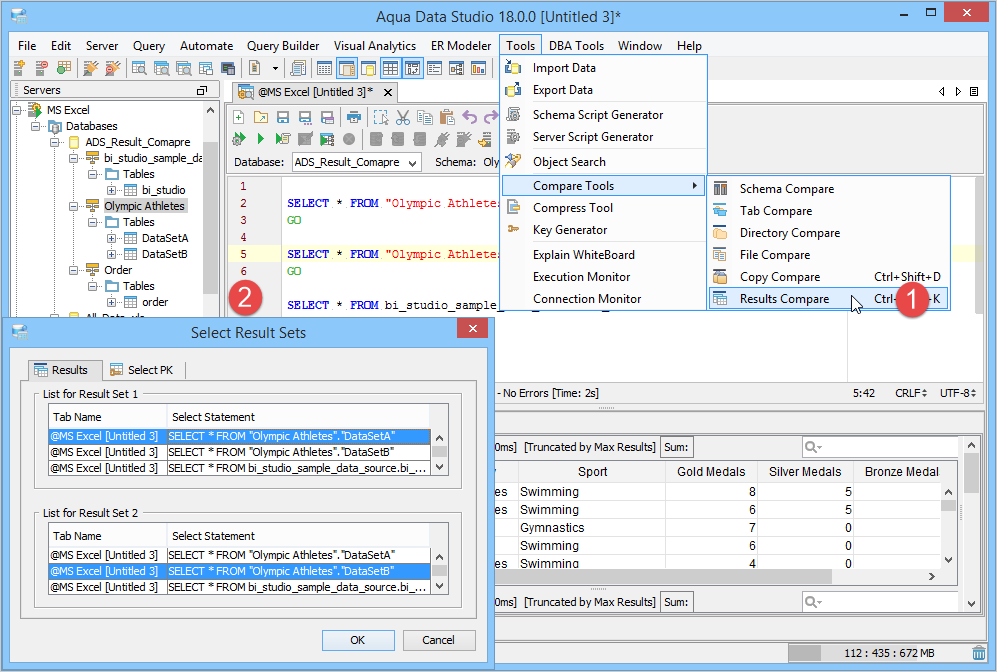Image resolution: width=997 pixels, height=672 pixels.
Task: Click the red unregister server toolbar icon
Action: pos(41,68)
